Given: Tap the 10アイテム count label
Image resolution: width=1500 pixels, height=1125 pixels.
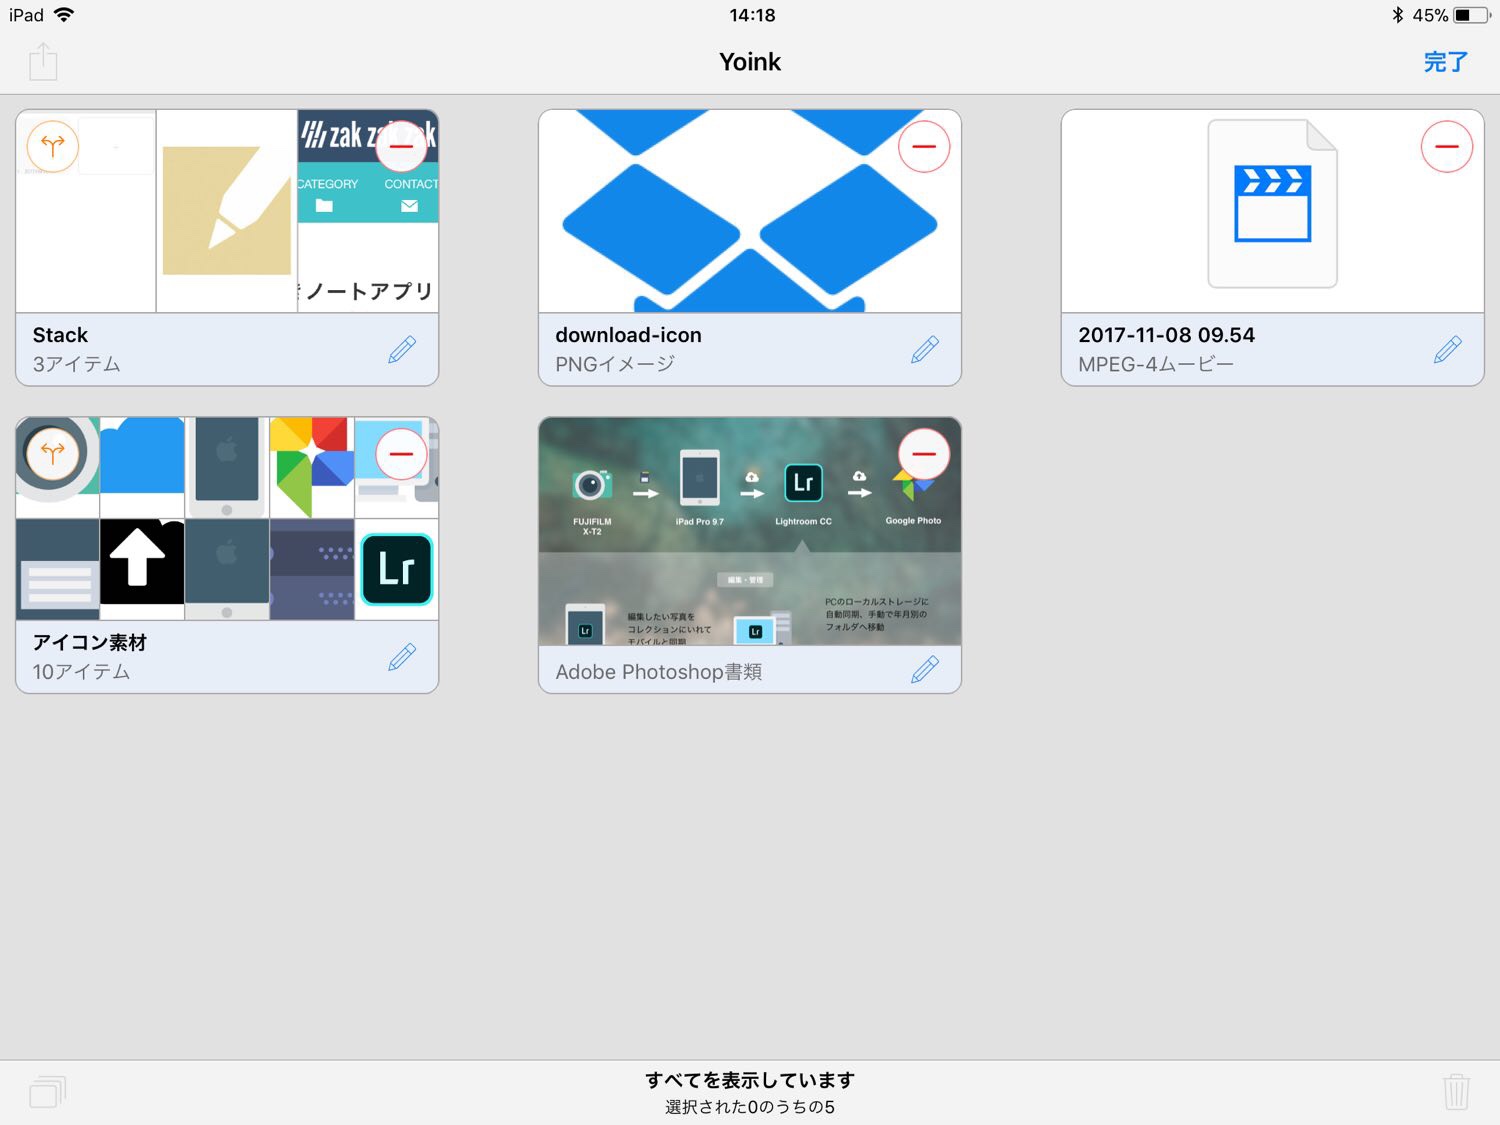Looking at the screenshot, I should tap(81, 672).
